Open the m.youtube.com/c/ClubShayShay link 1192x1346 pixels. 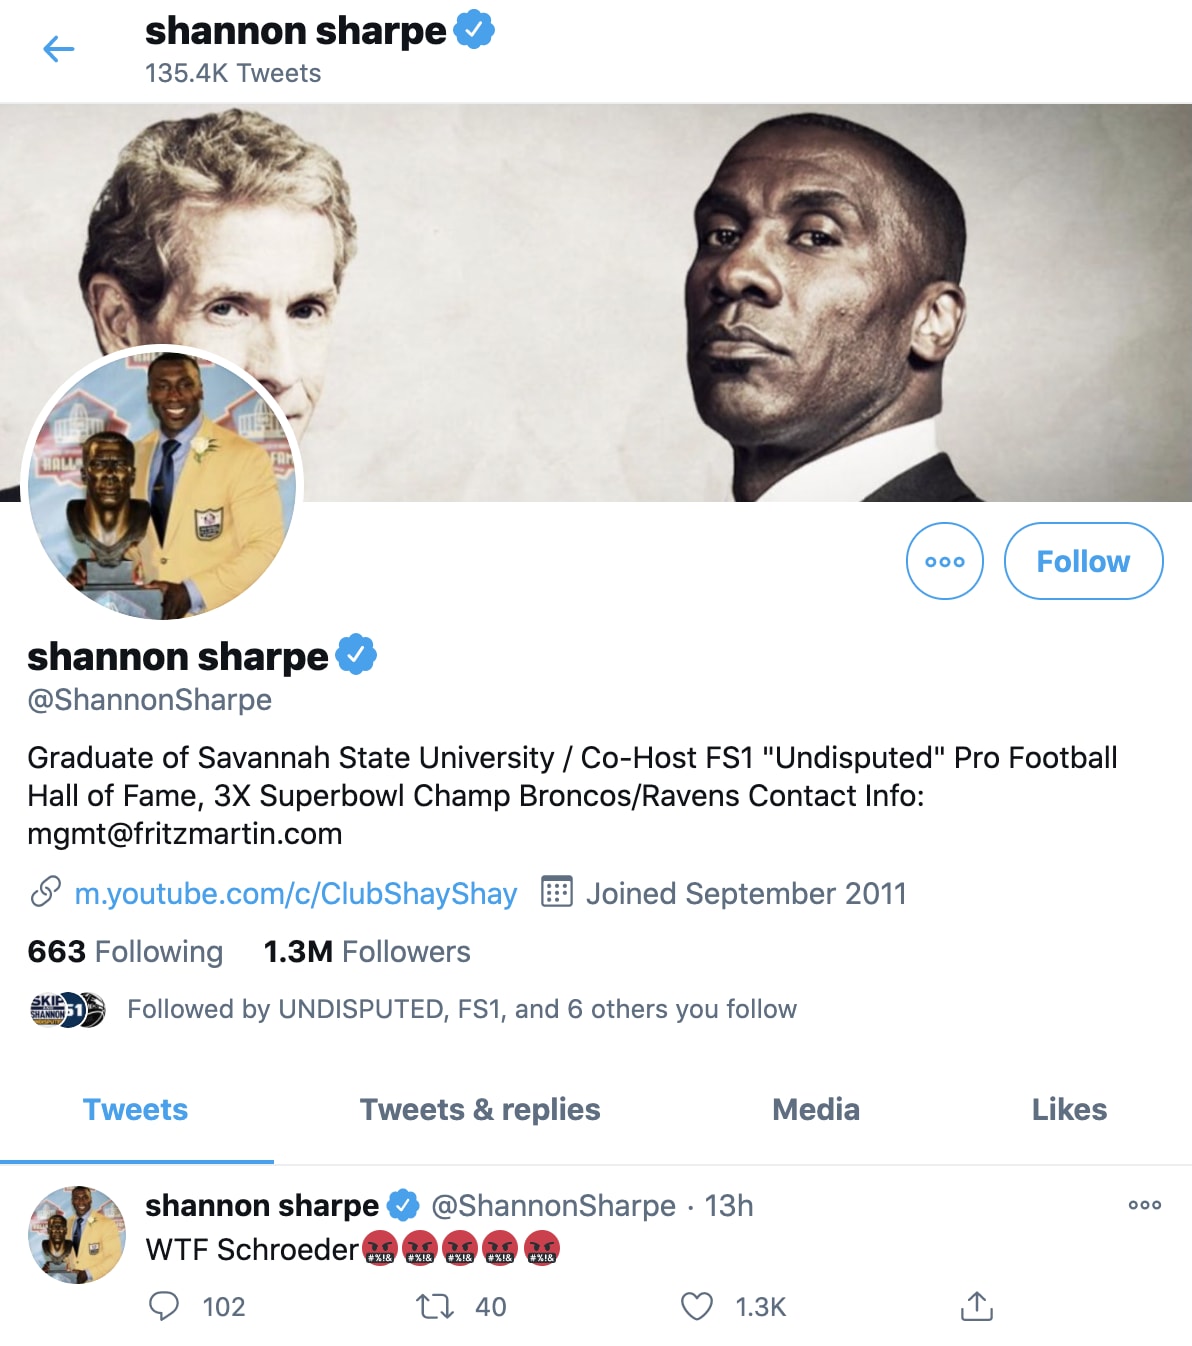point(296,893)
